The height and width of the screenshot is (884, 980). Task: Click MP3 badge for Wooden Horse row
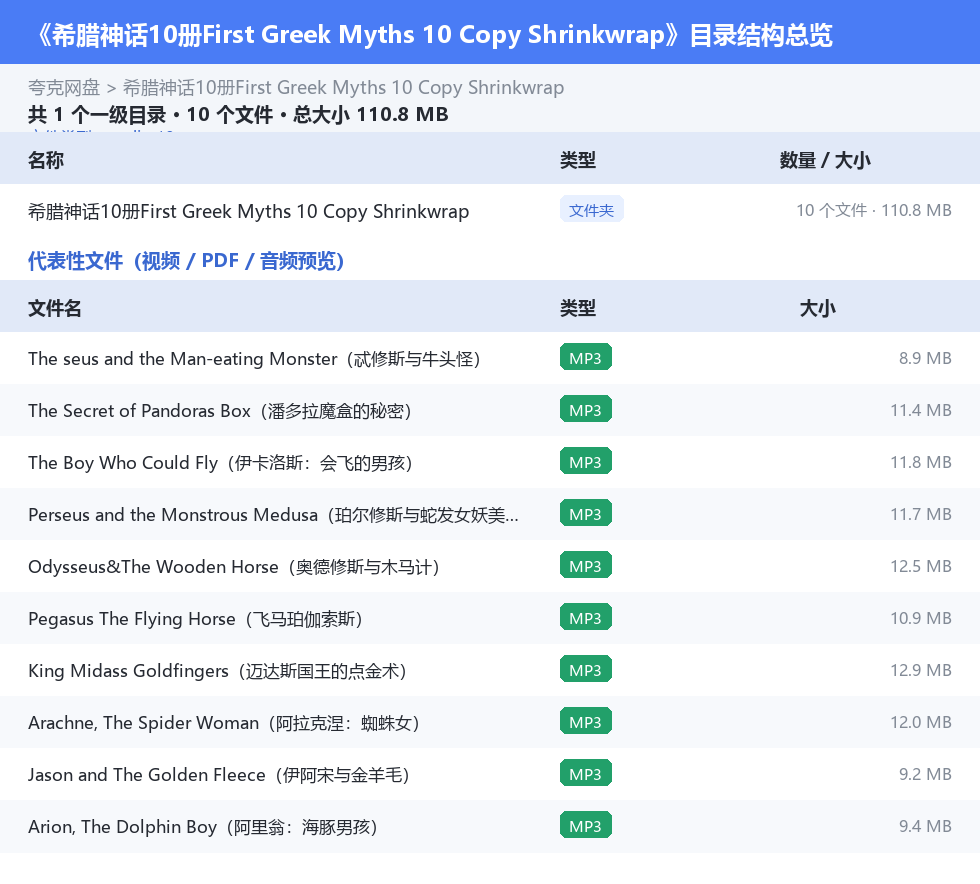[x=586, y=565]
